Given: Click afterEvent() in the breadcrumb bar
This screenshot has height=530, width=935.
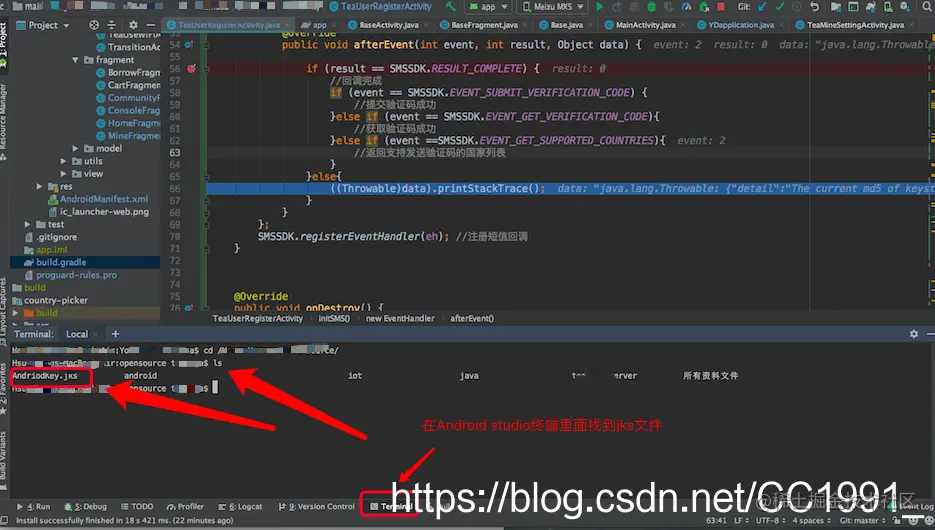Looking at the screenshot, I should click(472, 318).
